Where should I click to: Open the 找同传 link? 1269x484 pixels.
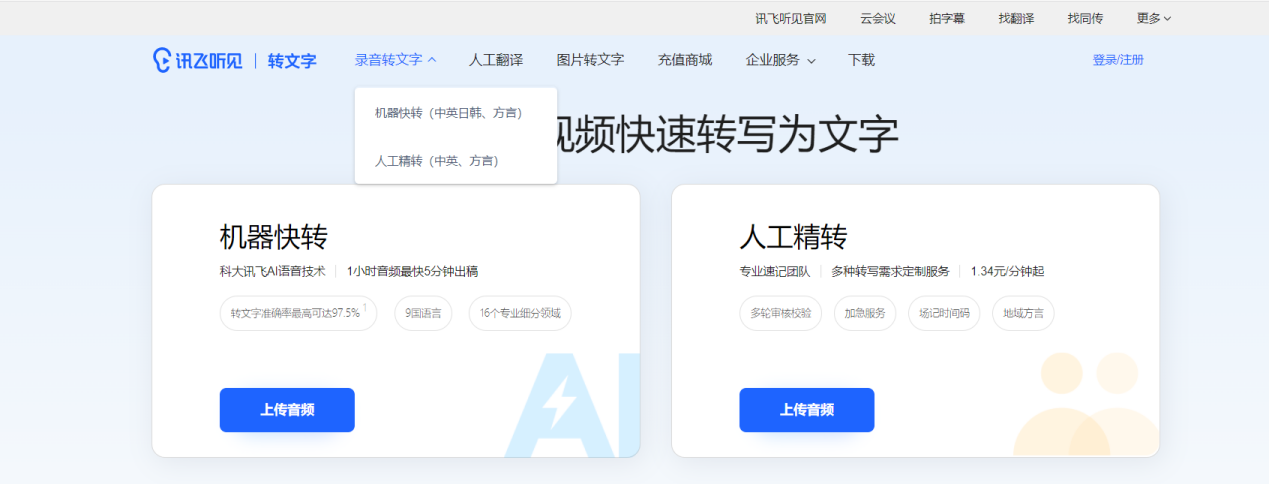click(x=1085, y=18)
